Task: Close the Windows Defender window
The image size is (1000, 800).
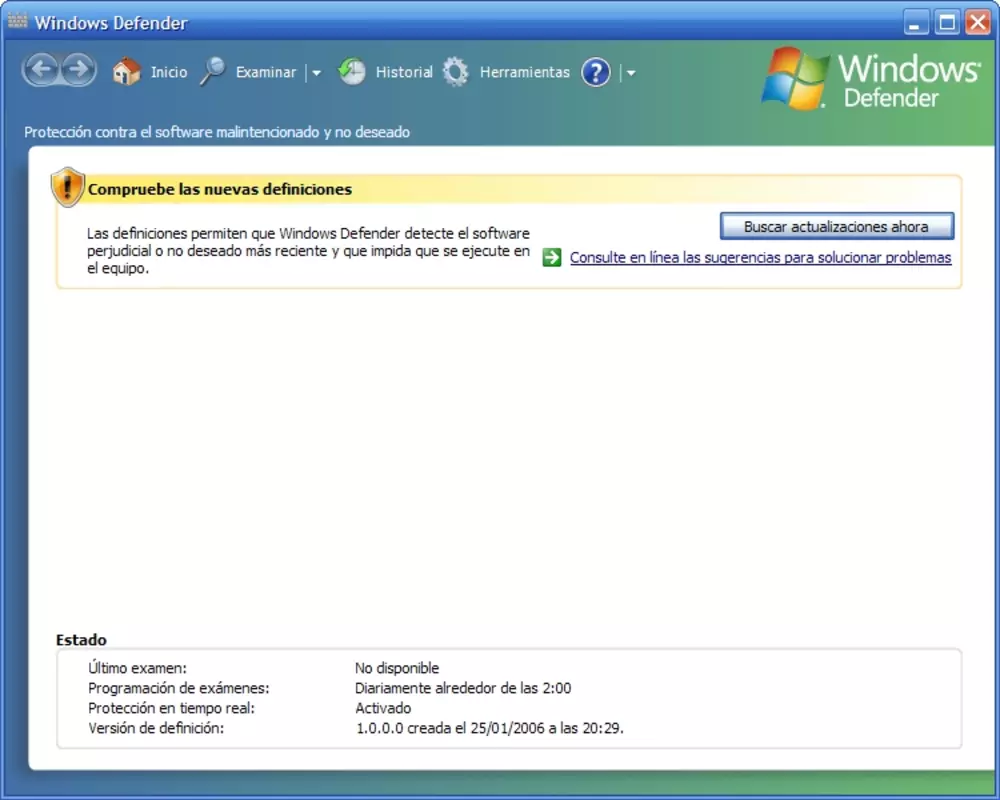Action: click(978, 23)
